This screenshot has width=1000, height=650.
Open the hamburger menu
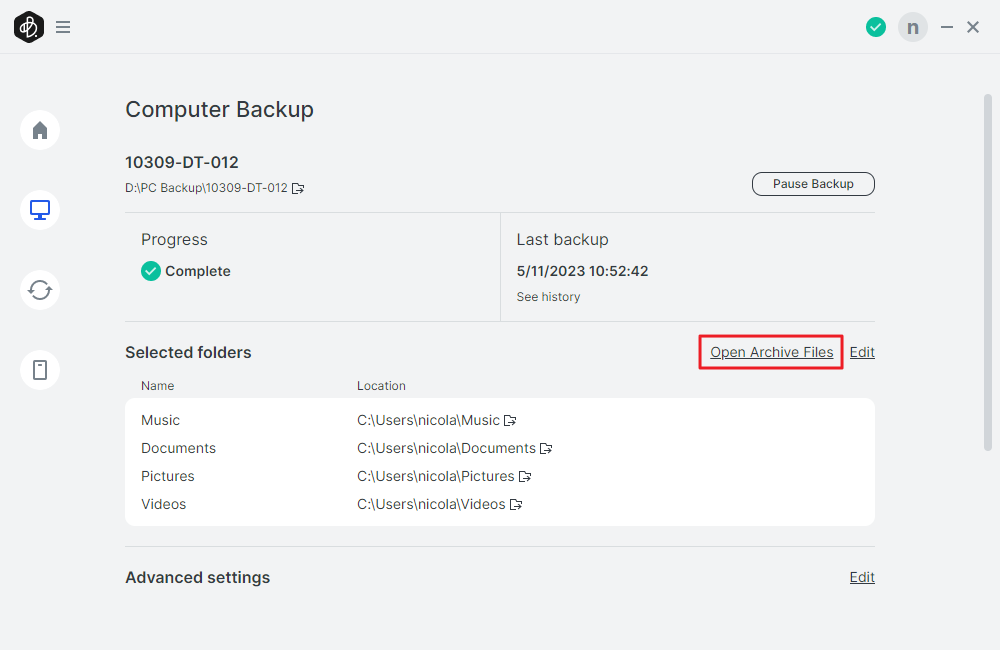tap(63, 27)
